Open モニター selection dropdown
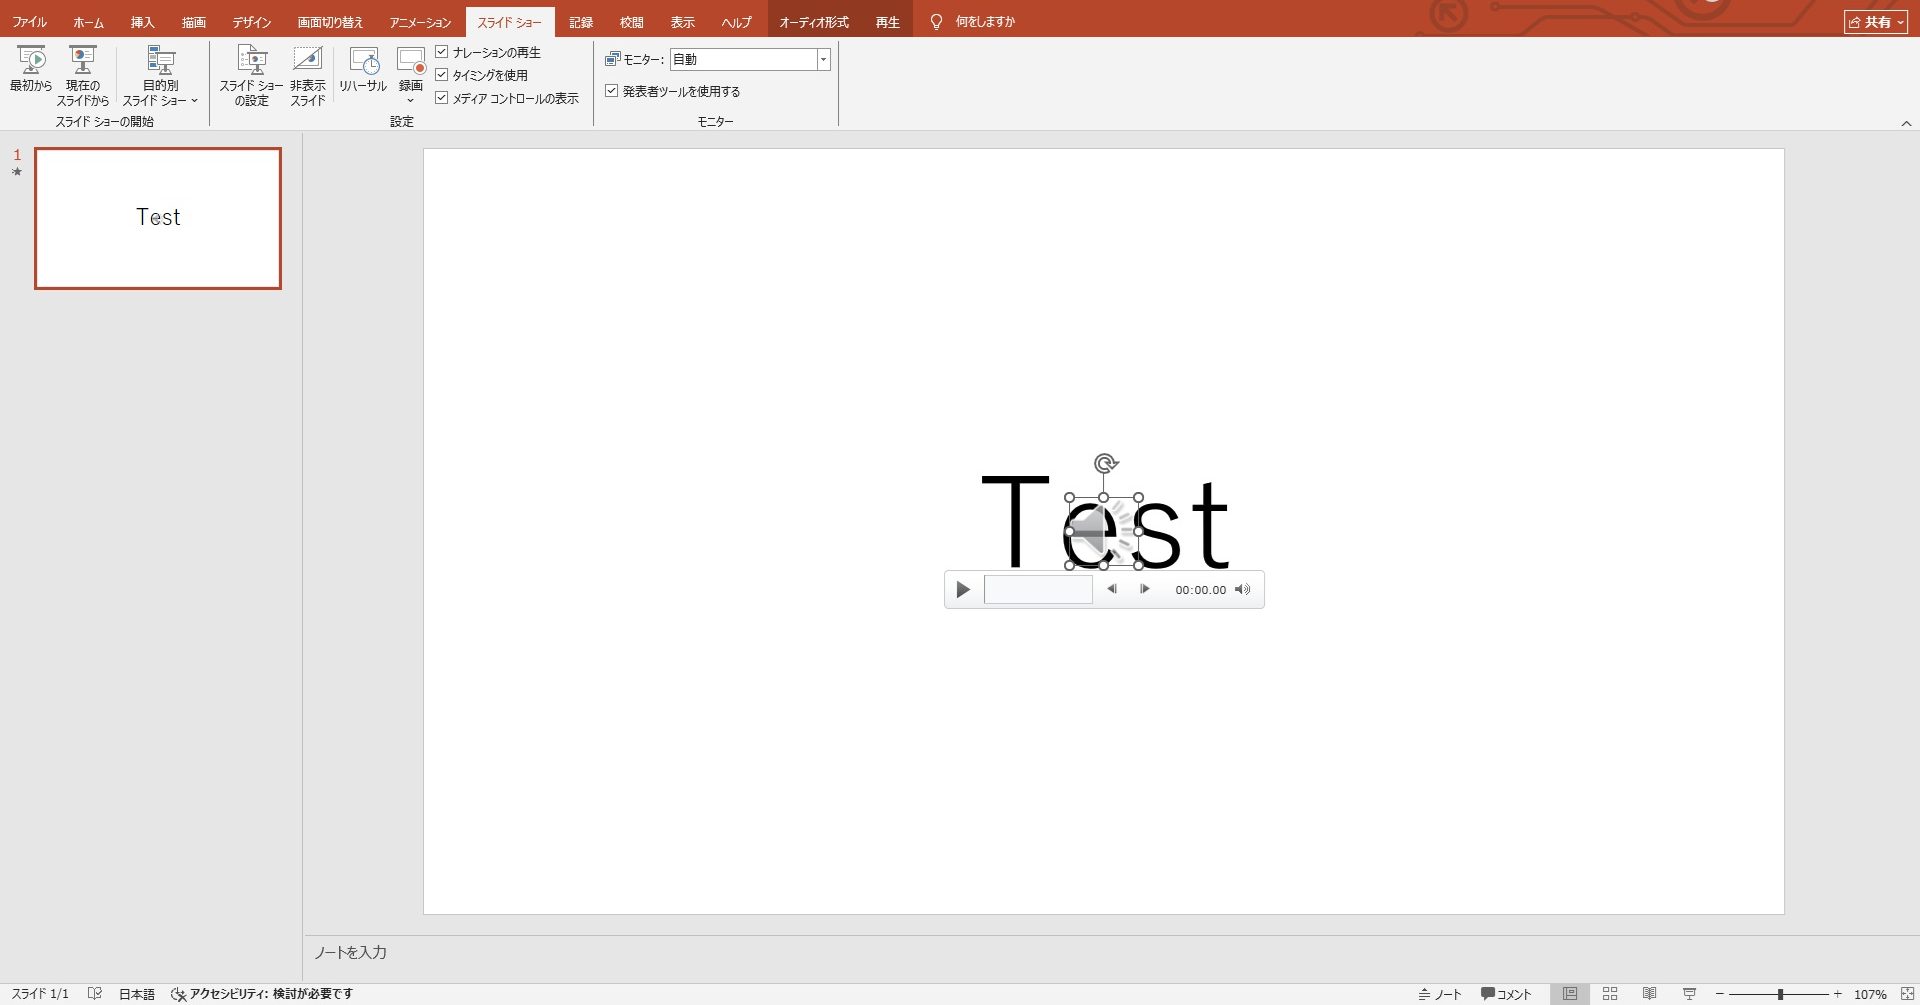 click(823, 60)
